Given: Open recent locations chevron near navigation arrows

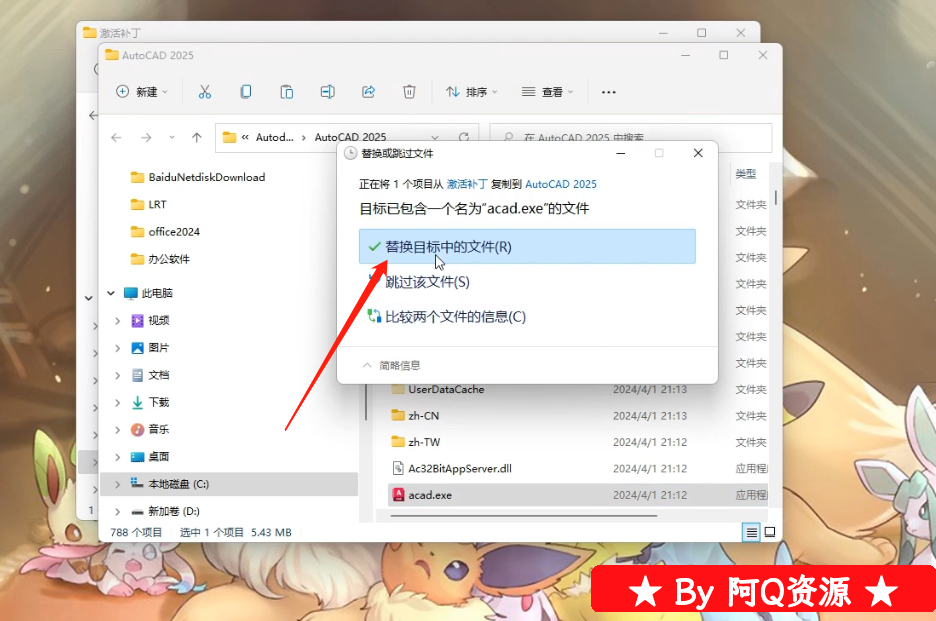Looking at the screenshot, I should tap(172, 137).
